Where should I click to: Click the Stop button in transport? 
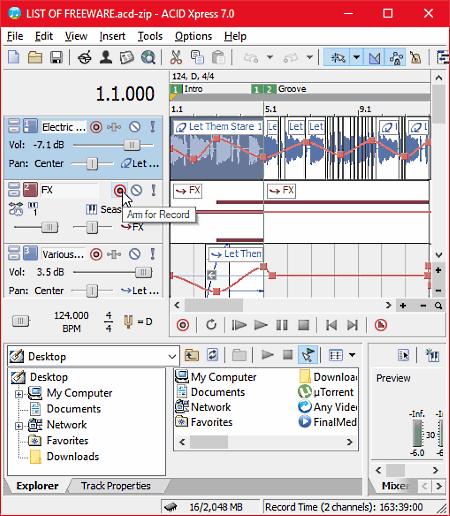pos(304,325)
